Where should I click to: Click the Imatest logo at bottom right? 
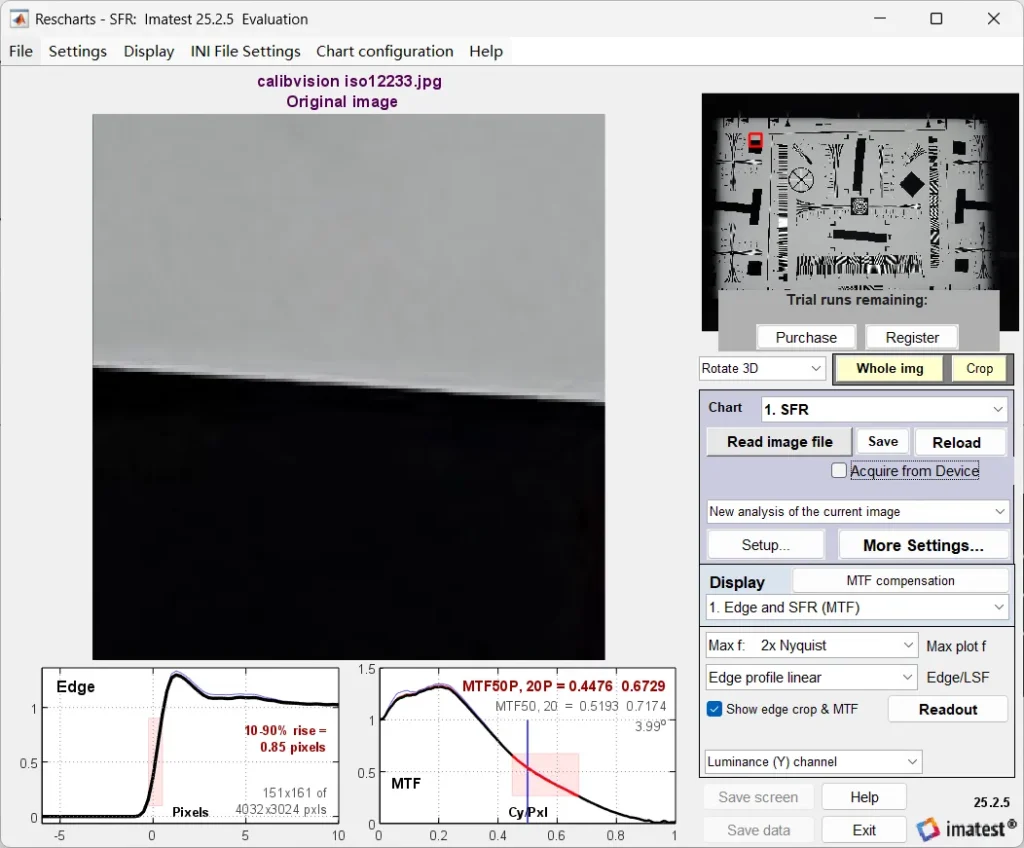[x=965, y=828]
